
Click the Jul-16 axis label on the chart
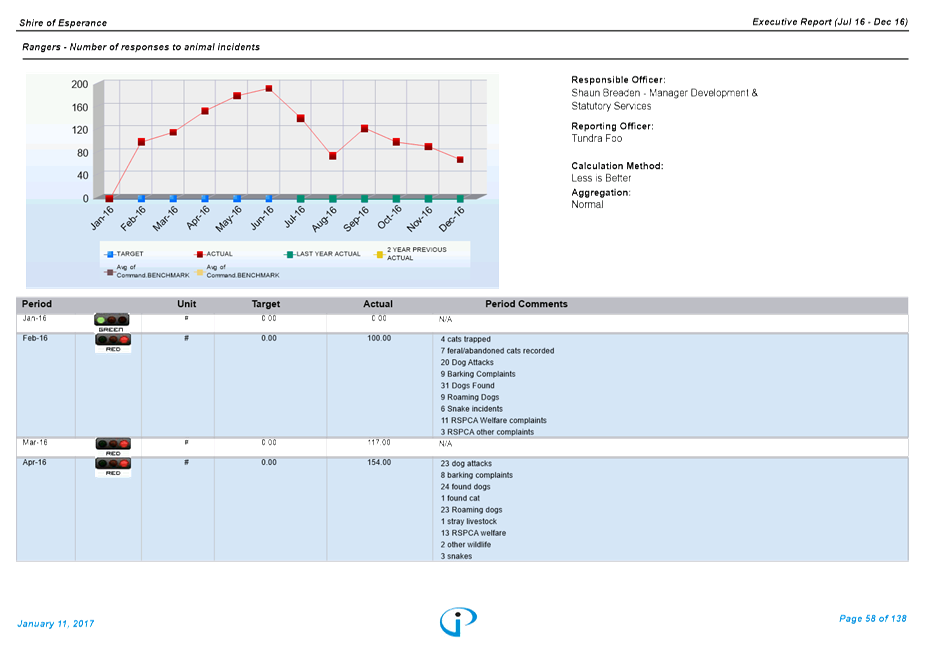[294, 216]
